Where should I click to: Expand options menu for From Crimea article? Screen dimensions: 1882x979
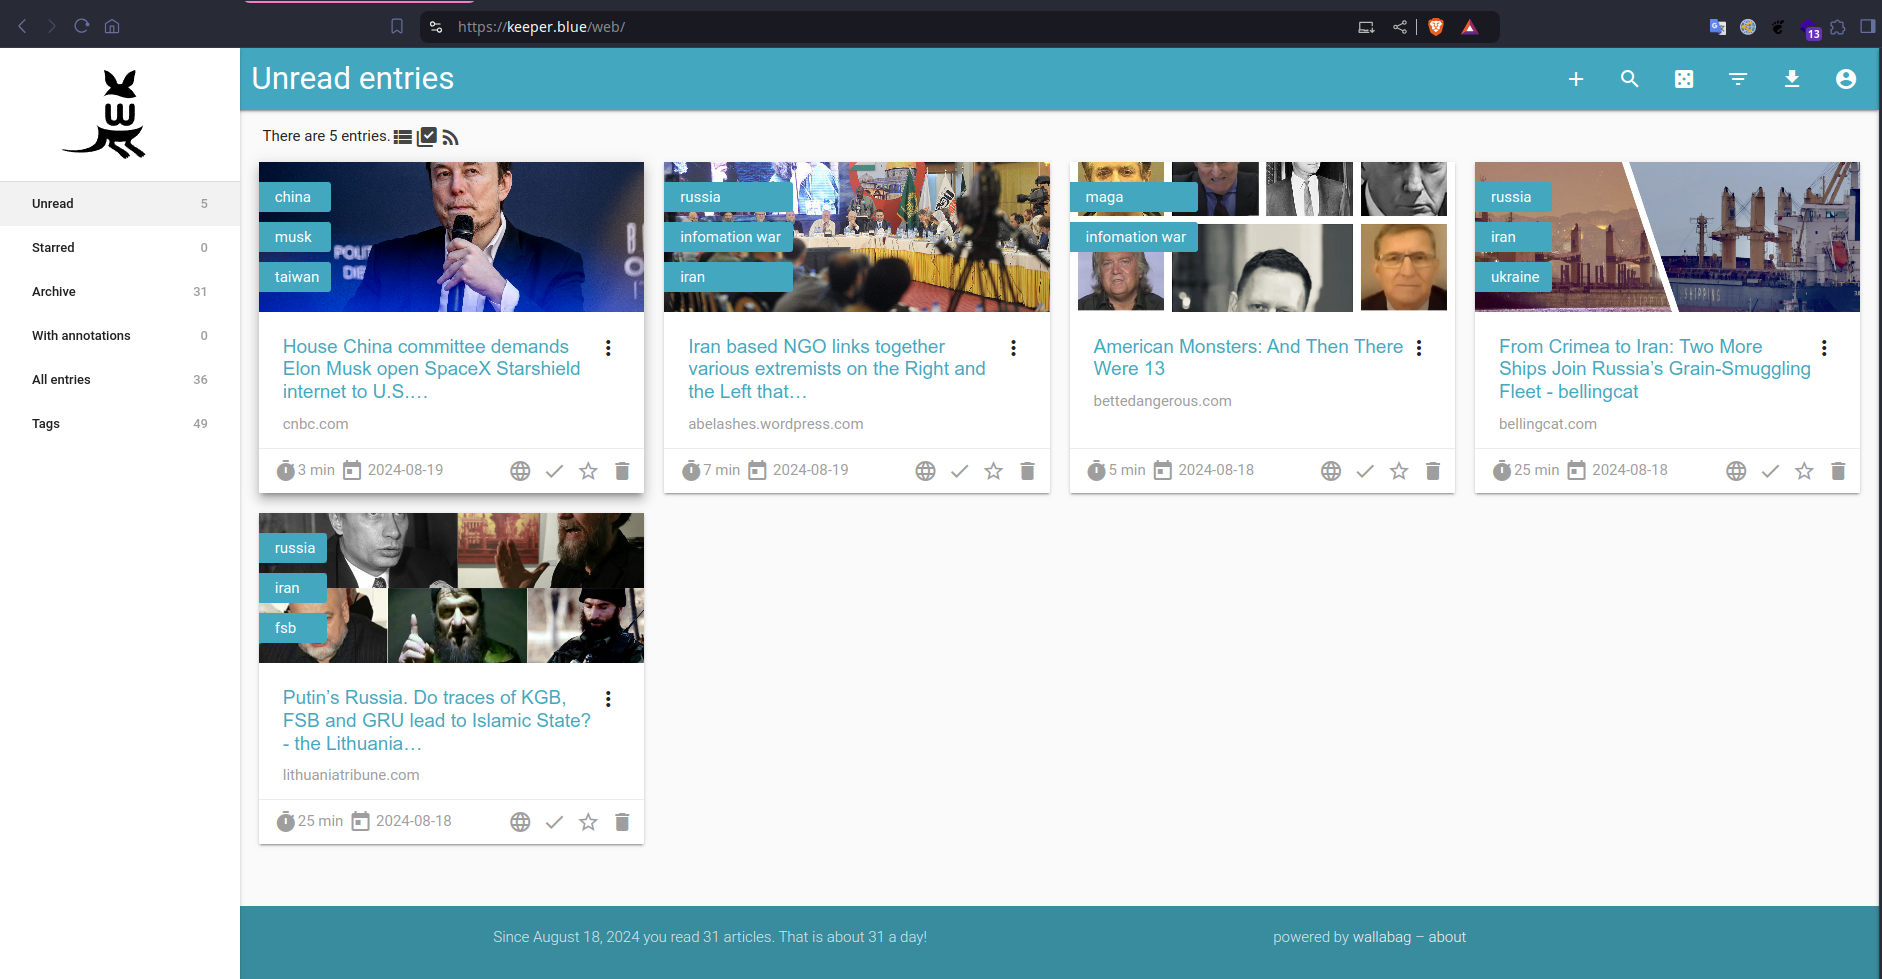pyautogui.click(x=1824, y=348)
